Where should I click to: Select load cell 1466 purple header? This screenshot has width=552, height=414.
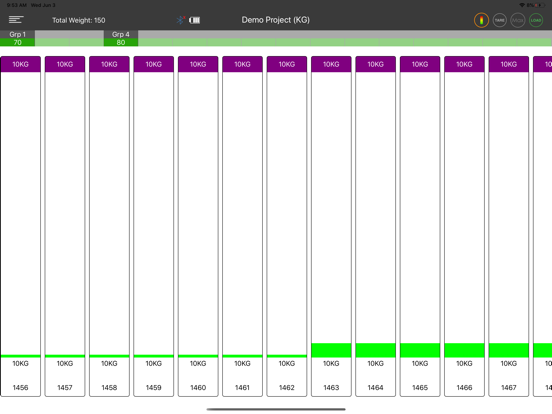464,64
